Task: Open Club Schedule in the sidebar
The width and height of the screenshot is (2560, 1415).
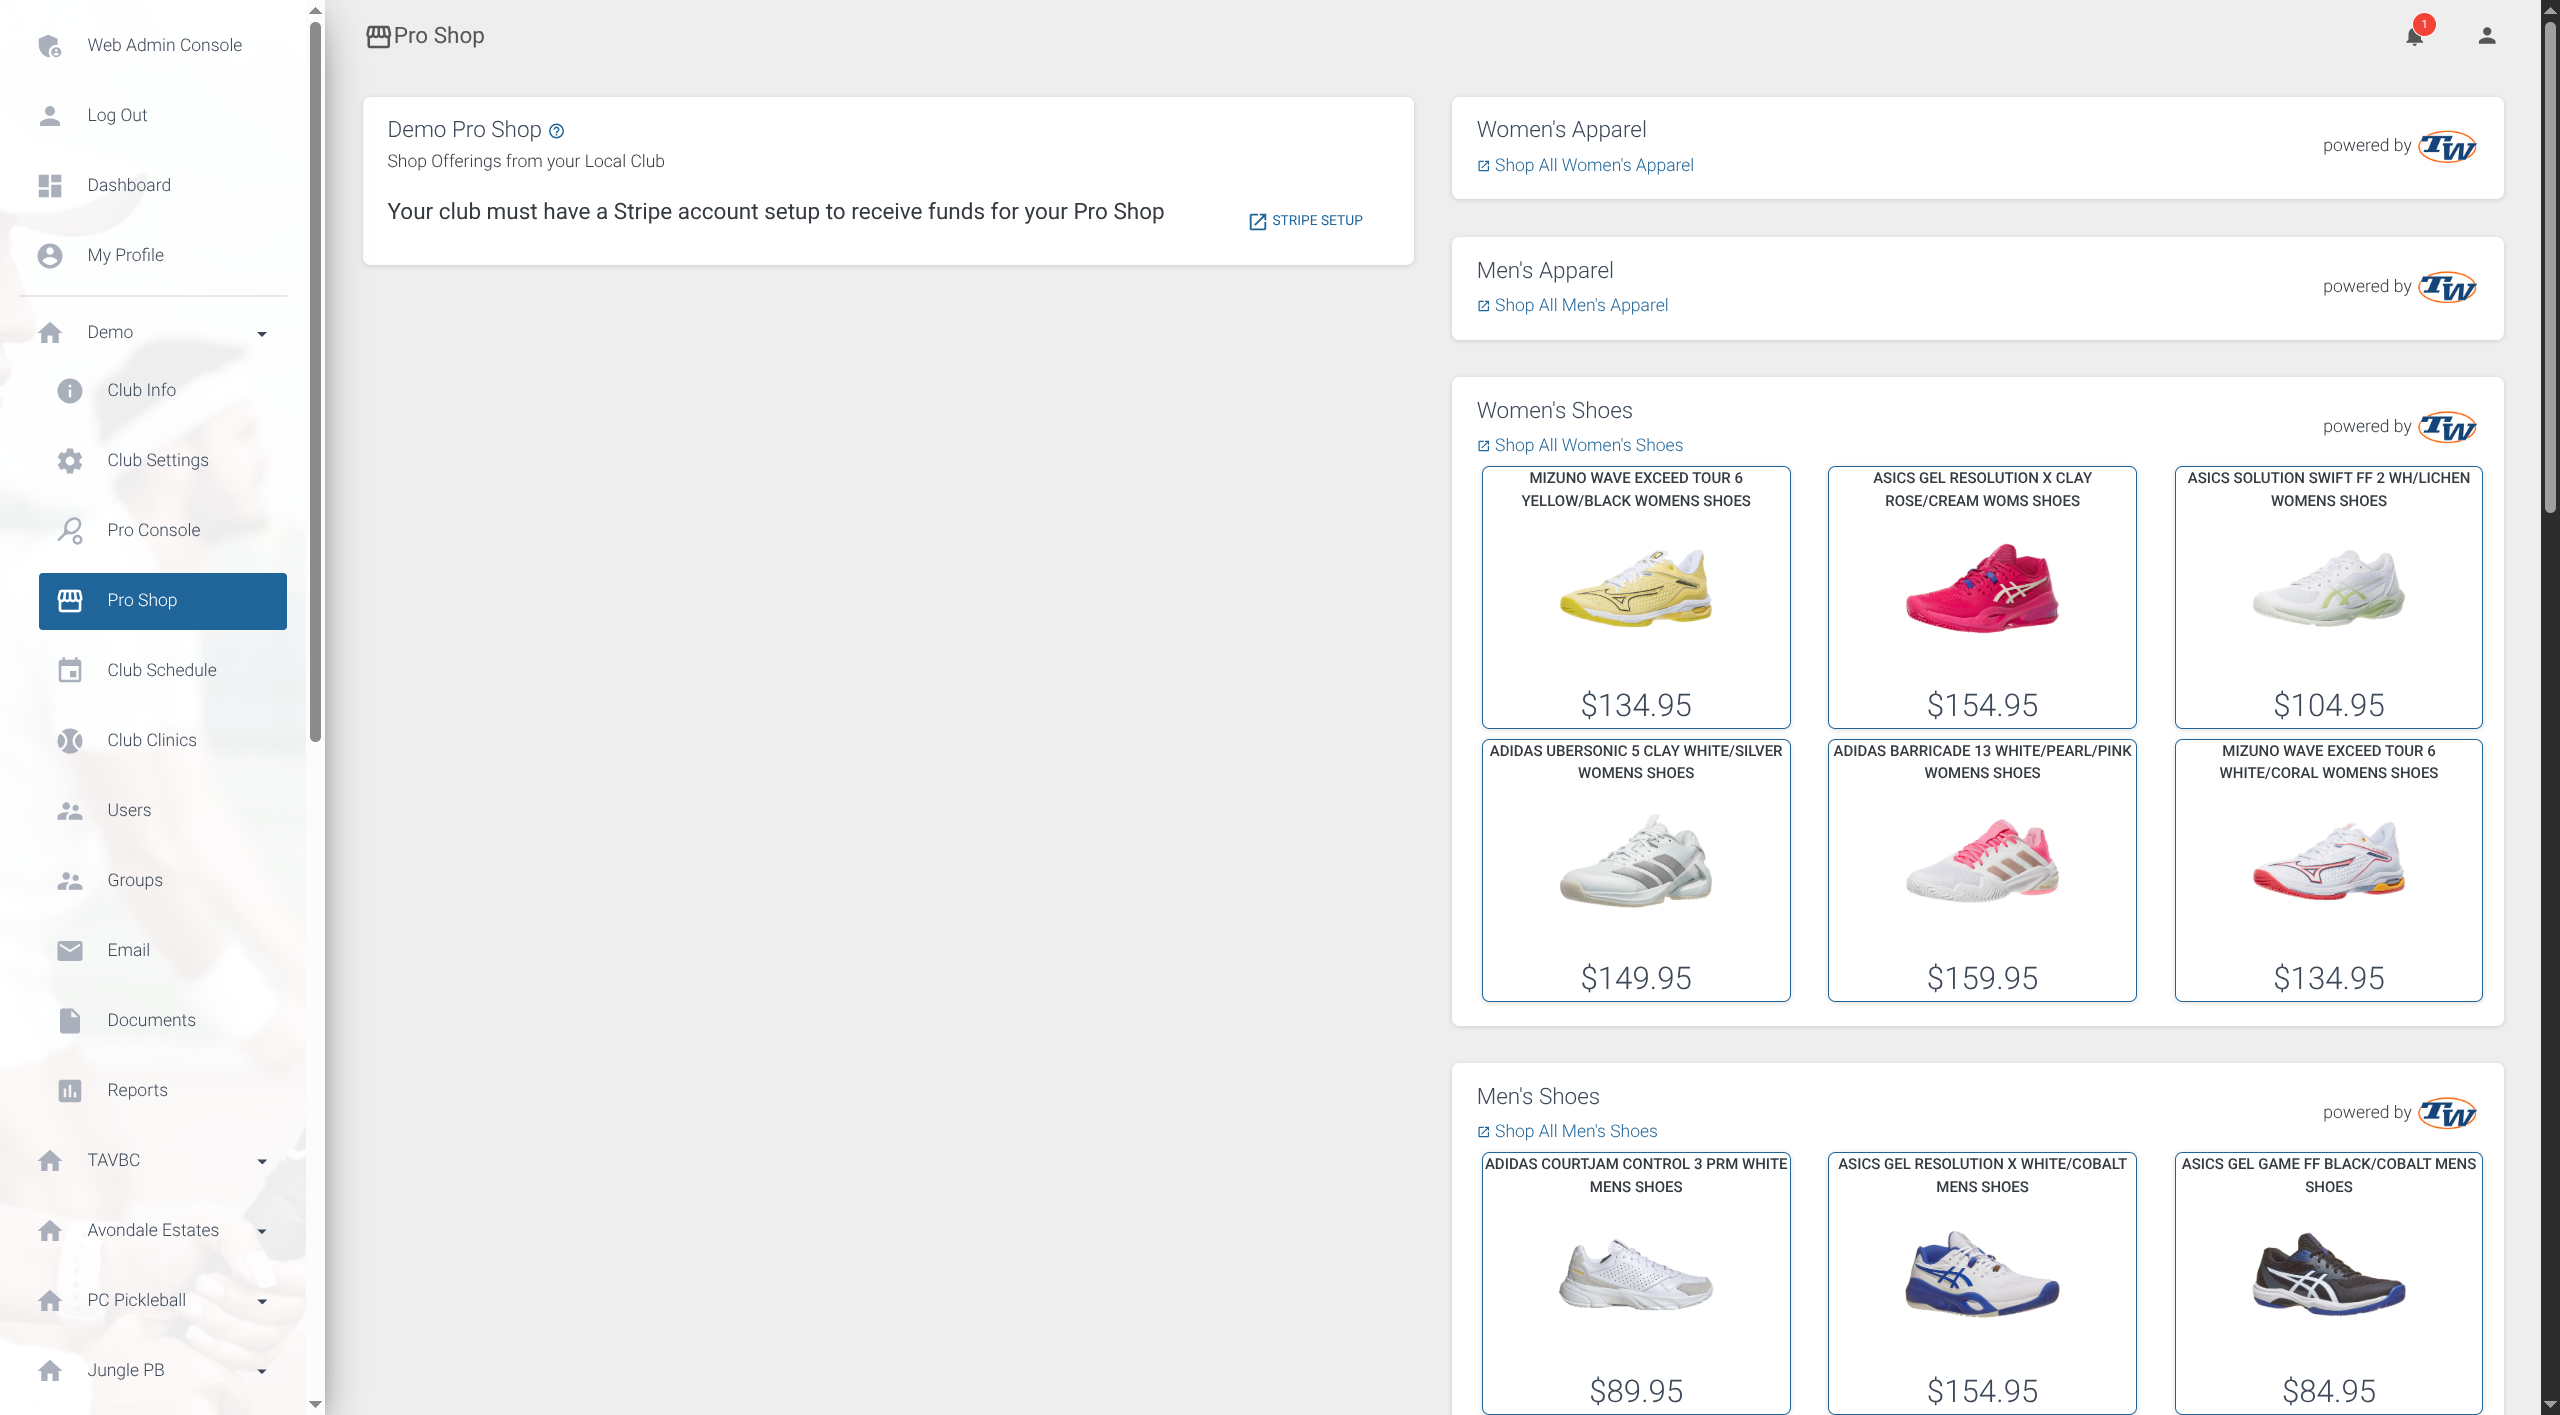Action: tap(162, 670)
